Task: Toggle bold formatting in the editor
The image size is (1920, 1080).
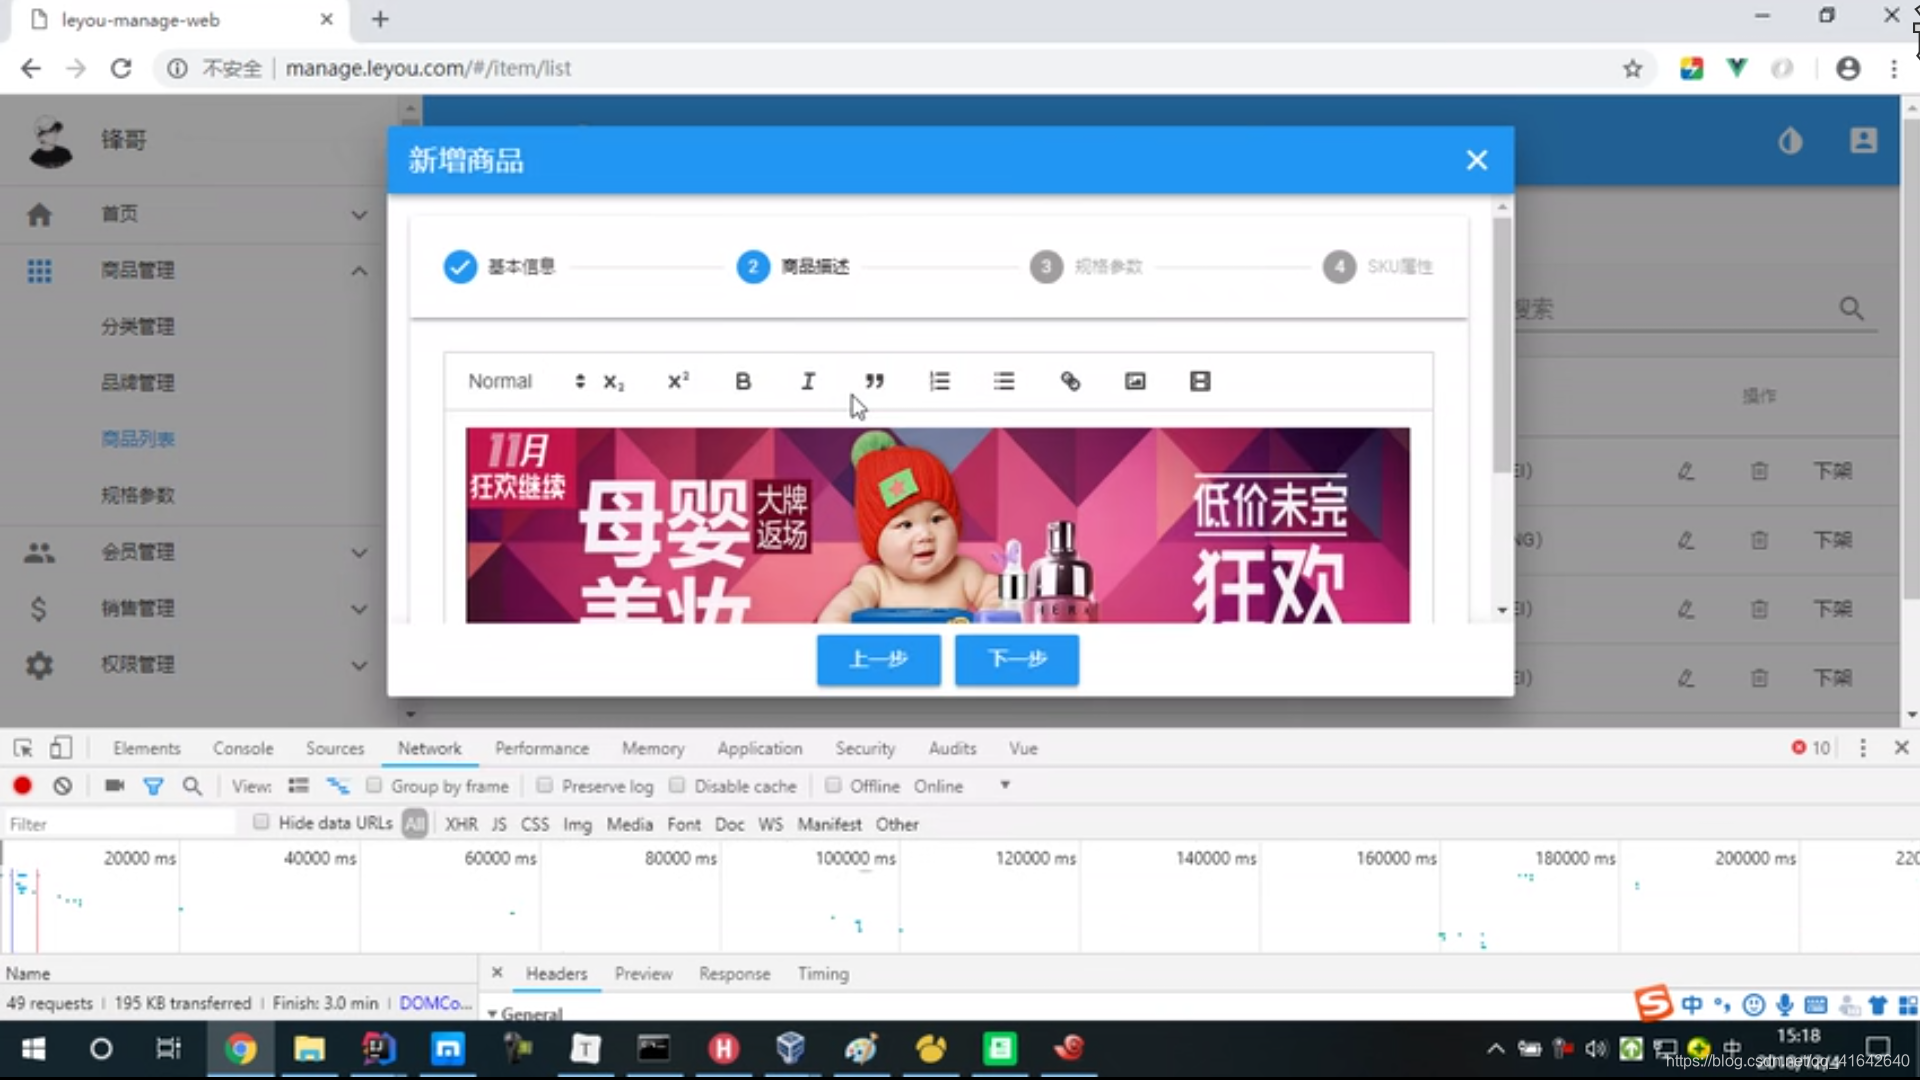Action: point(742,381)
